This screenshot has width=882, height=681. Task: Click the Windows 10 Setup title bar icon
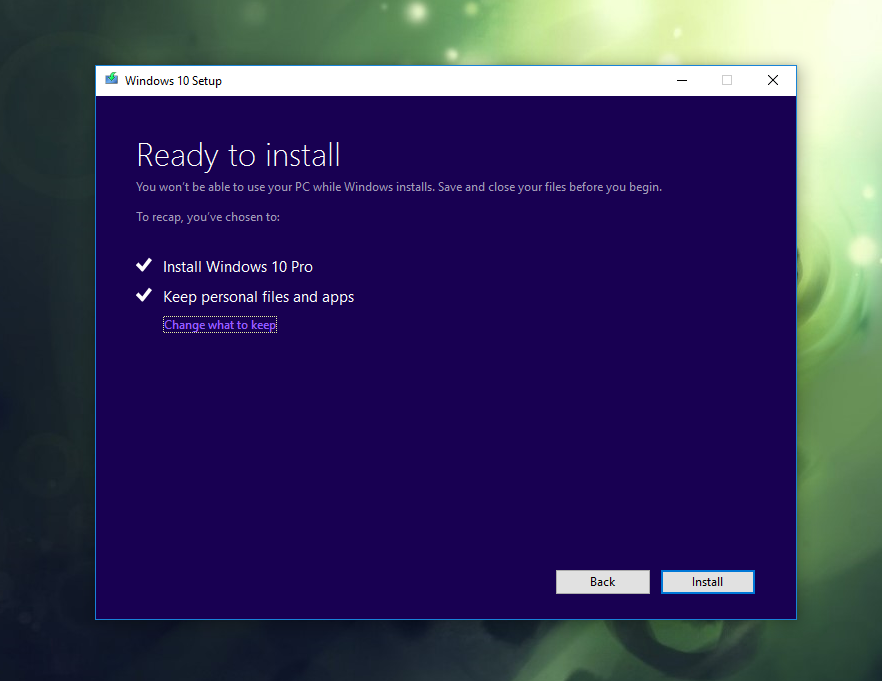pos(111,79)
